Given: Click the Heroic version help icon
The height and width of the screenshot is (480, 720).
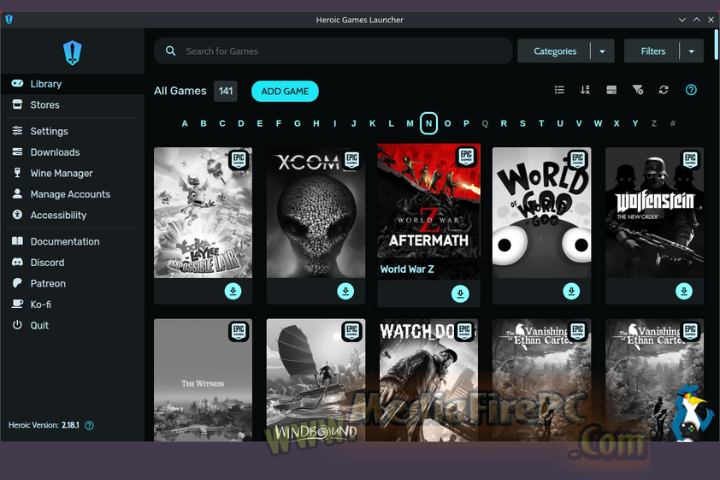Looking at the screenshot, I should (90, 426).
